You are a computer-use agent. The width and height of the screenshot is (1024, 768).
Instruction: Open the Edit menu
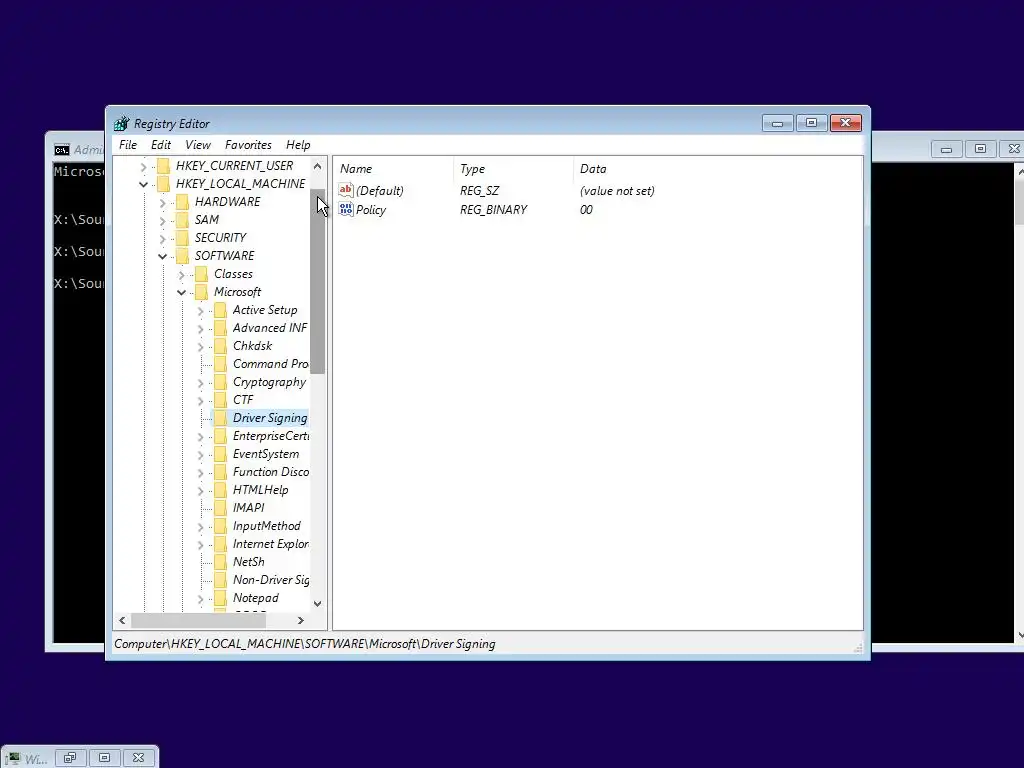pyautogui.click(x=161, y=145)
